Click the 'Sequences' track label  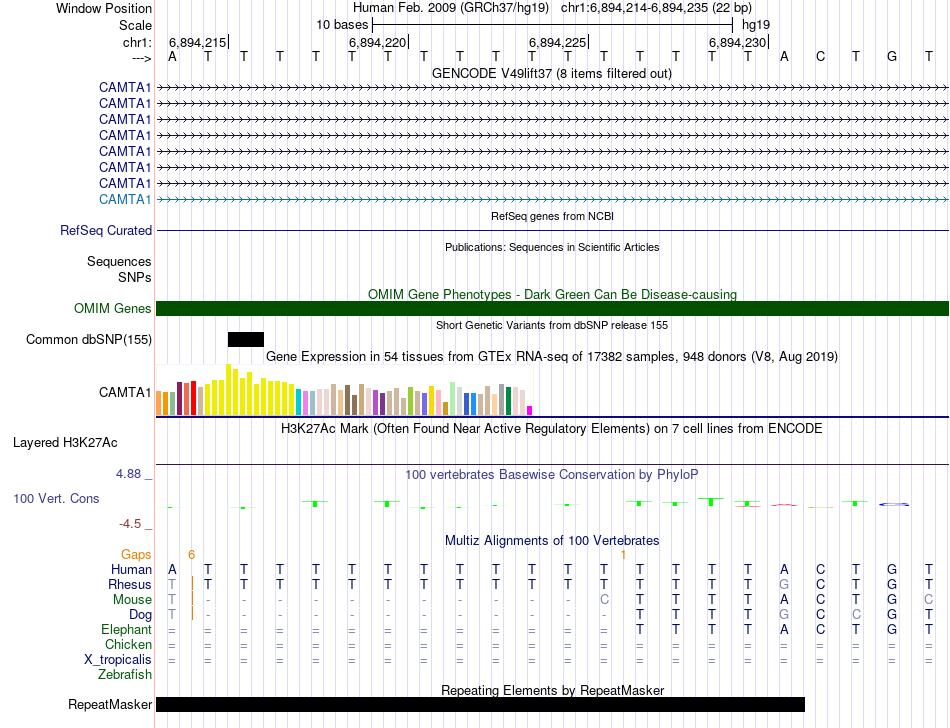pyautogui.click(x=119, y=262)
